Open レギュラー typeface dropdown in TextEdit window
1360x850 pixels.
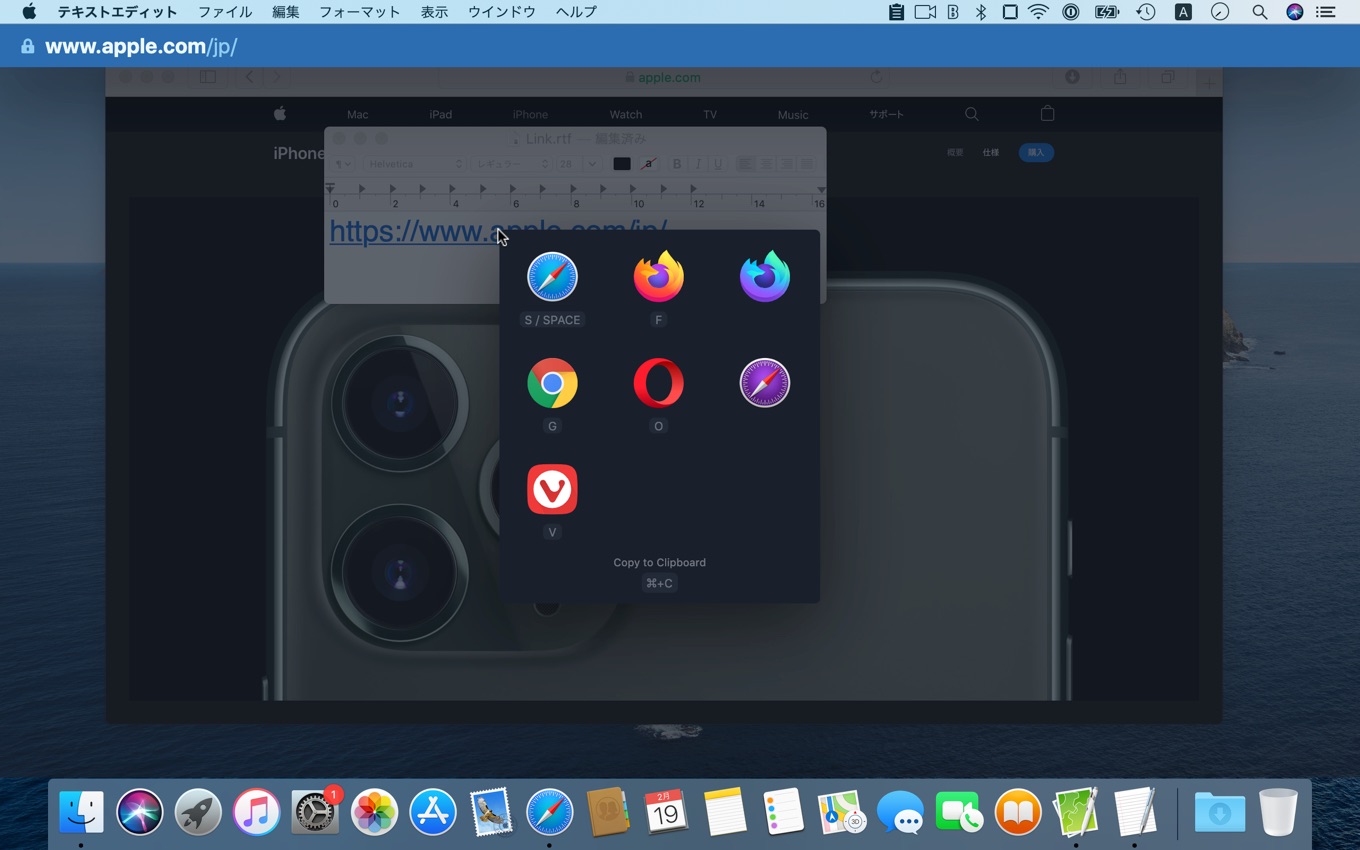pos(512,164)
